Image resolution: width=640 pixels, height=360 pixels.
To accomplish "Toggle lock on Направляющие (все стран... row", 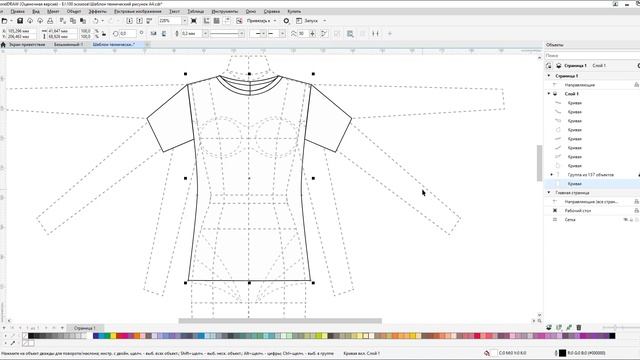I will pos(636,202).
